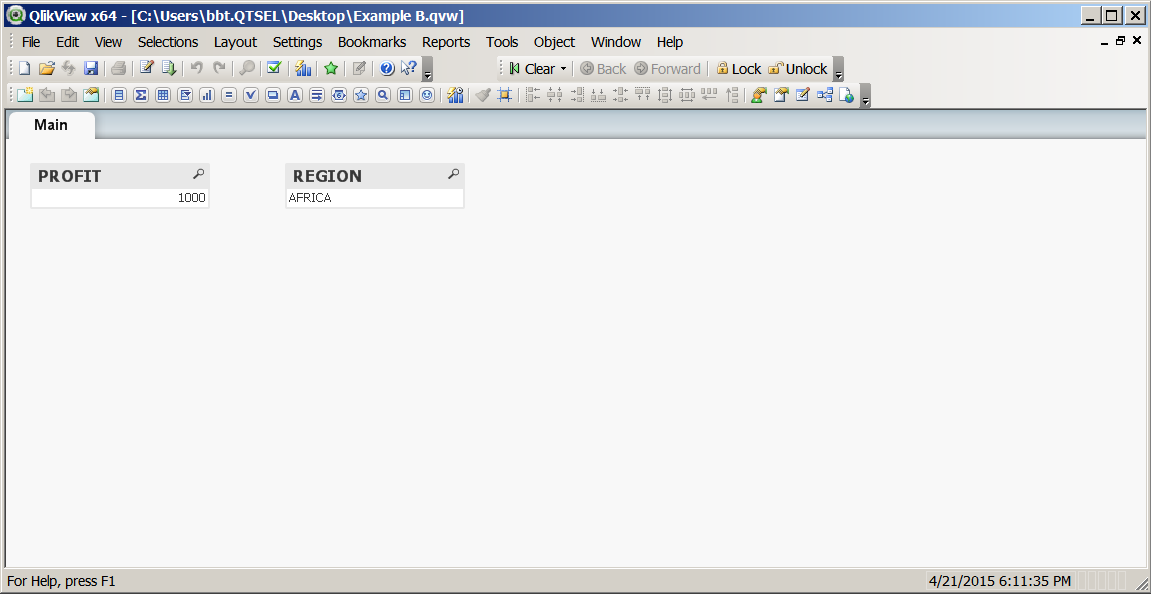The image size is (1151, 595).
Task: Create a Current Selections Box icon
Action: pos(251,95)
